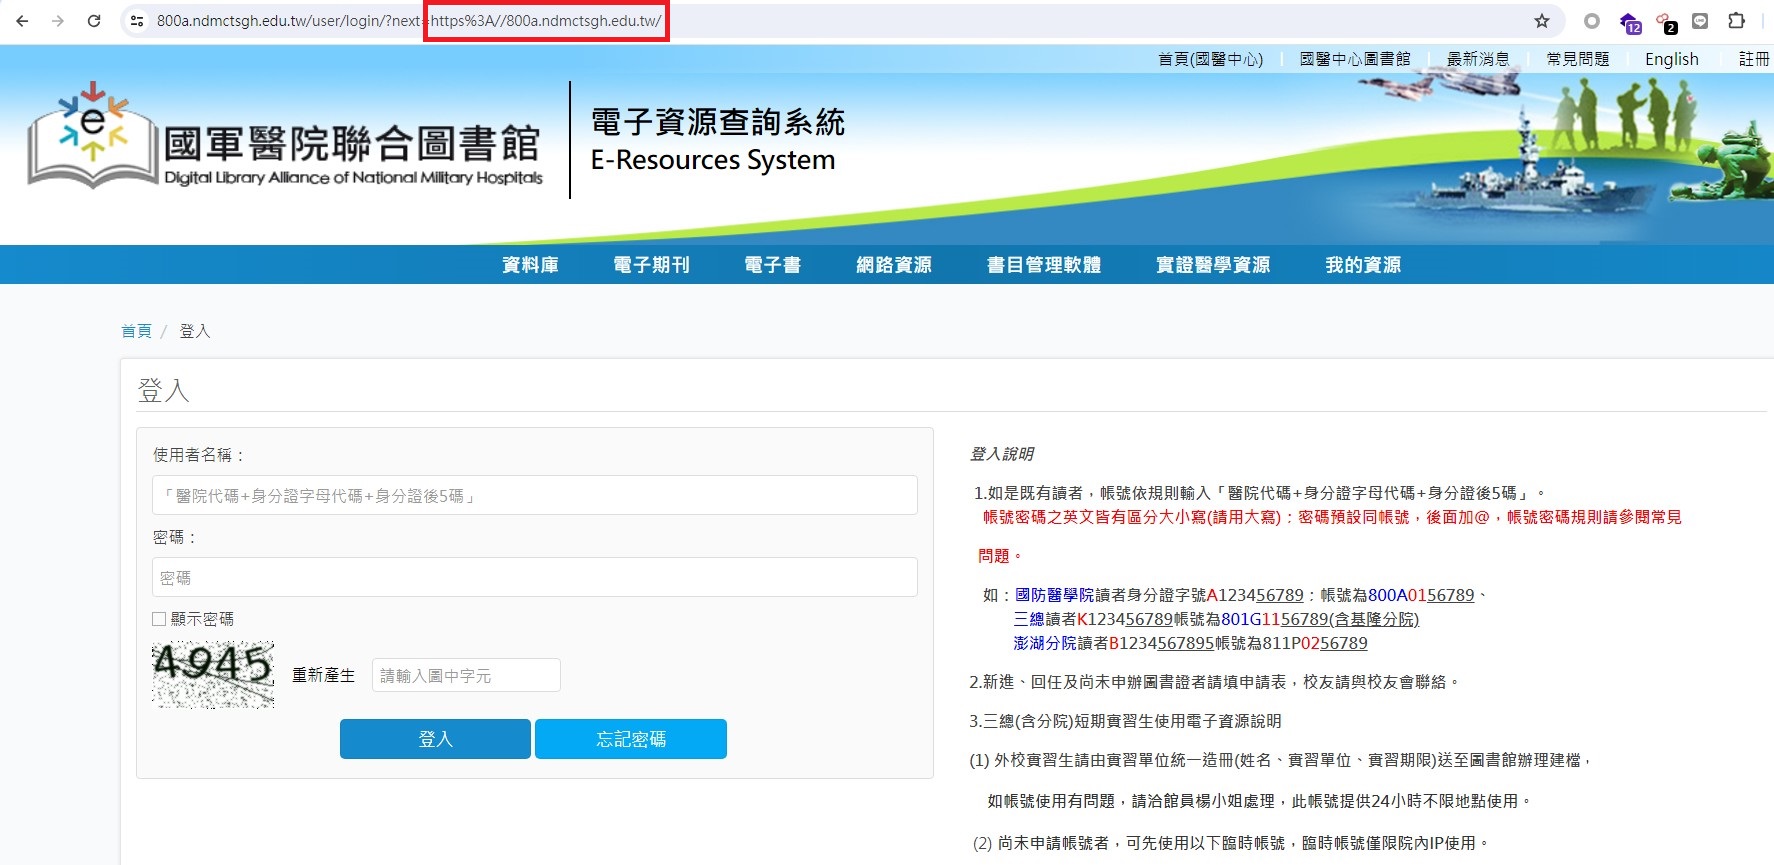The width and height of the screenshot is (1774, 865).
Task: Click the 註冊 register link
Action: pos(1754,59)
